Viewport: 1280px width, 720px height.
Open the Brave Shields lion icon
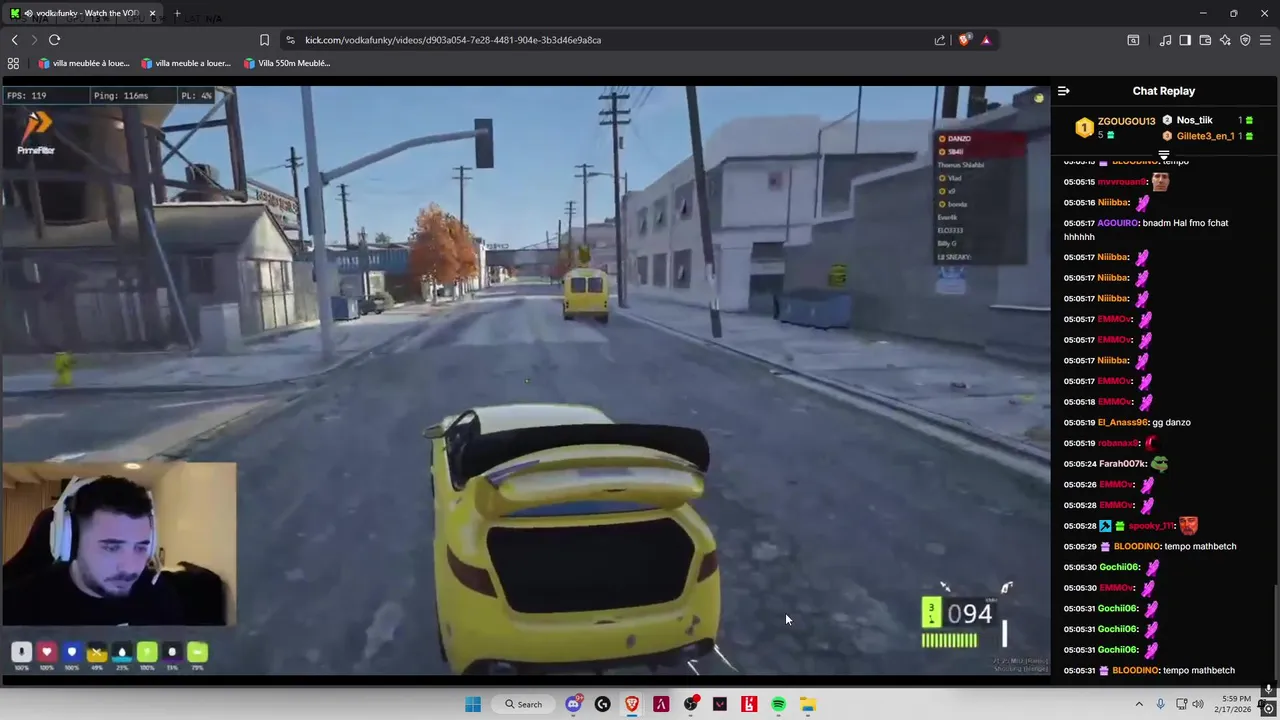964,40
